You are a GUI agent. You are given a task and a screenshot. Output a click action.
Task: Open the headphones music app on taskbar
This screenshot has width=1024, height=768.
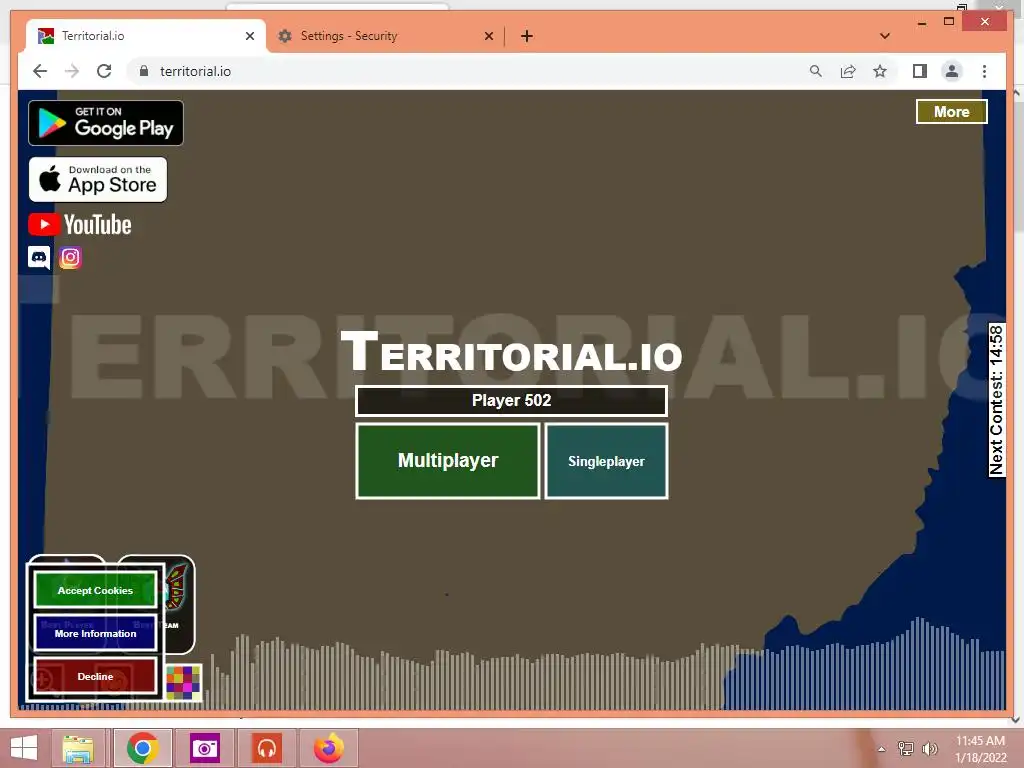point(266,748)
